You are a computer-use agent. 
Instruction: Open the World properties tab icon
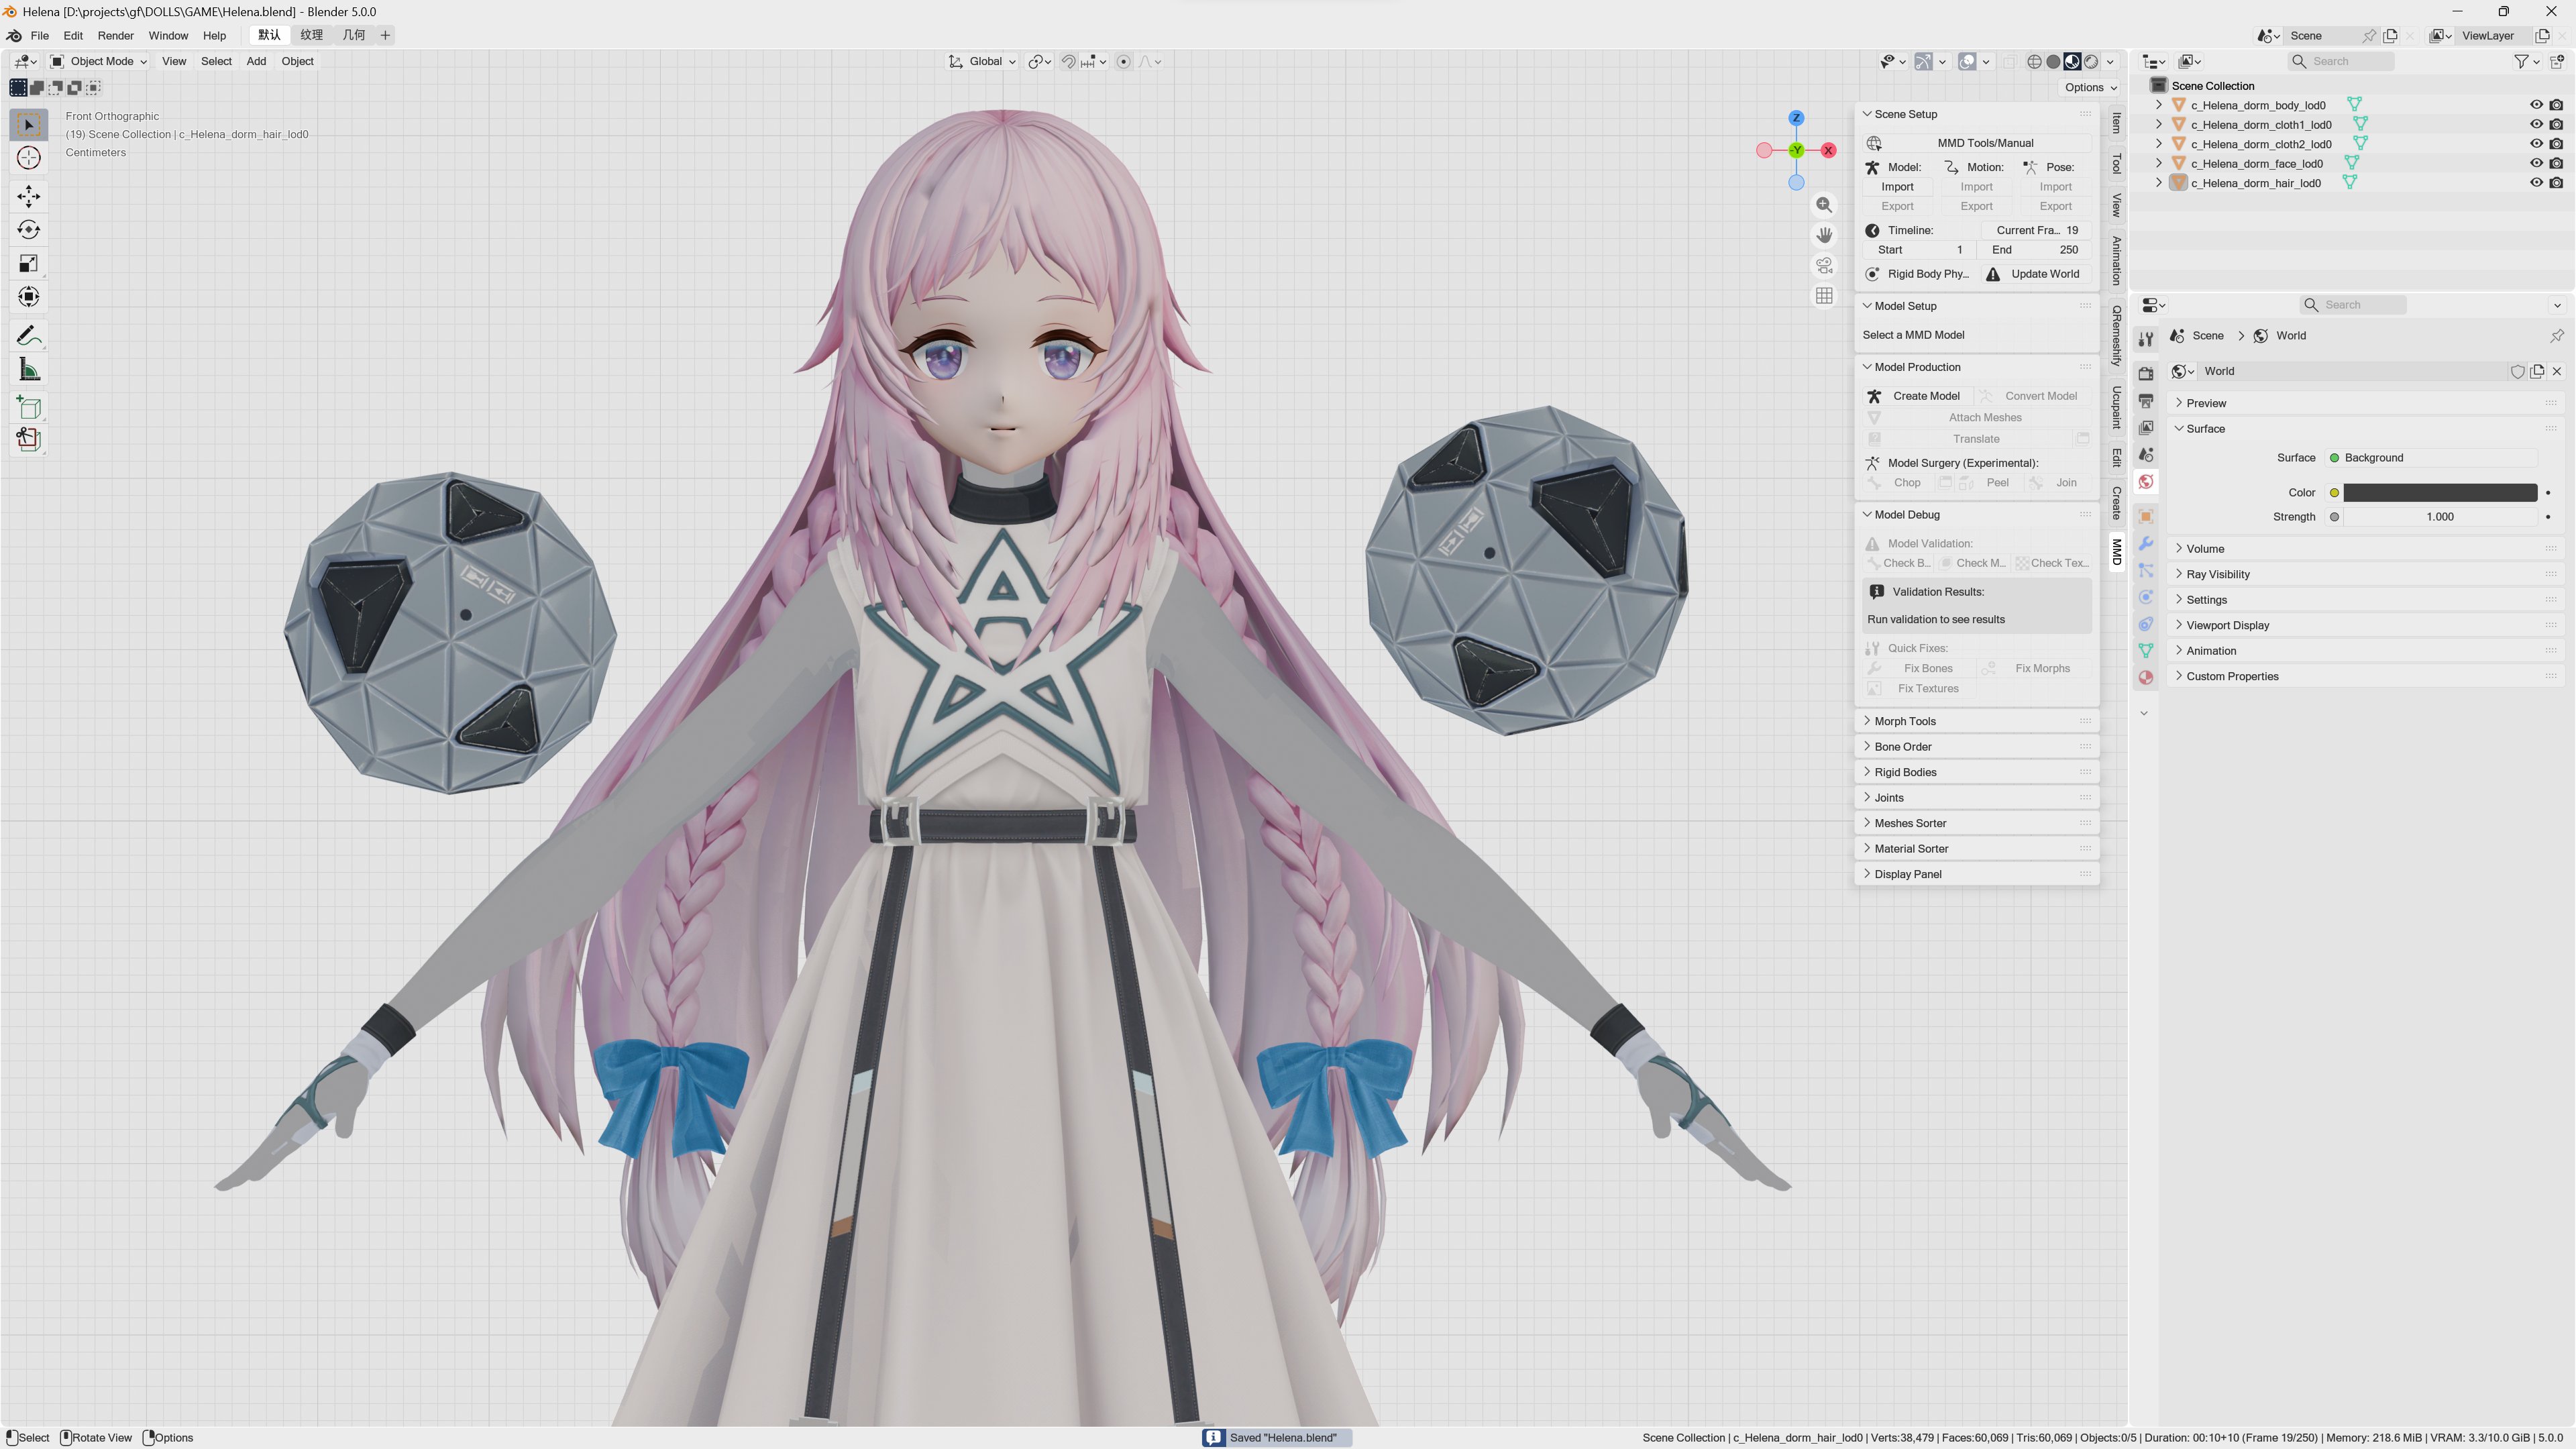pos(2146,482)
